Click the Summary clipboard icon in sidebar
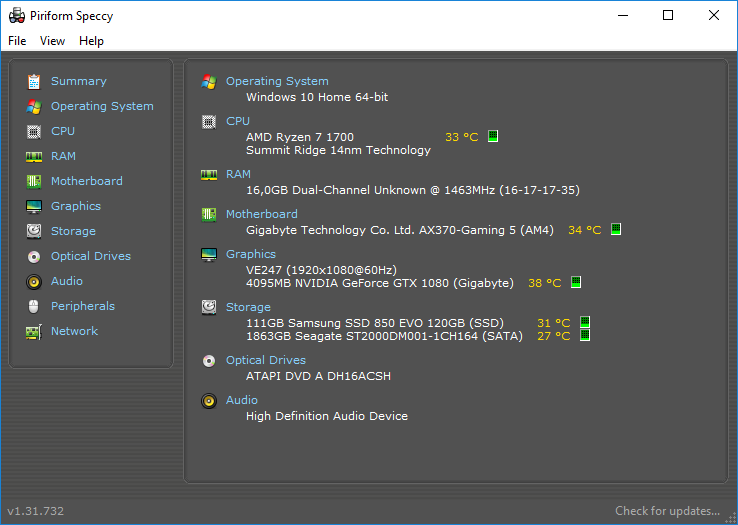Screen dimensions: 738x525 click(x=34, y=81)
